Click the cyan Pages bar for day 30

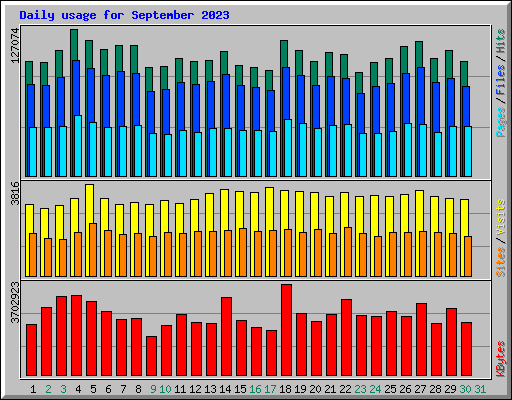point(468,152)
